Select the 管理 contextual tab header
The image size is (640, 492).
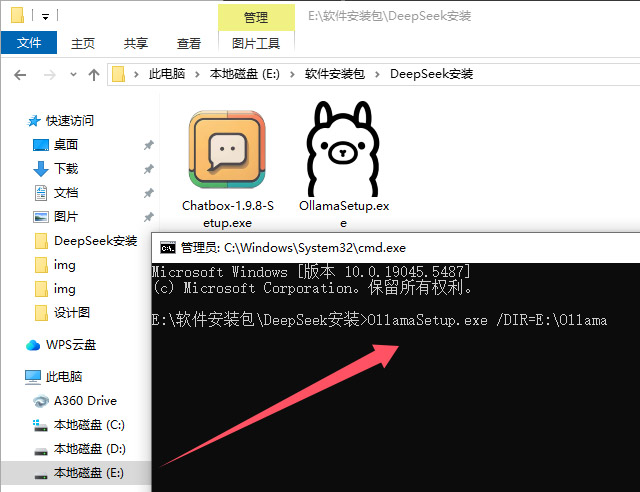click(256, 17)
